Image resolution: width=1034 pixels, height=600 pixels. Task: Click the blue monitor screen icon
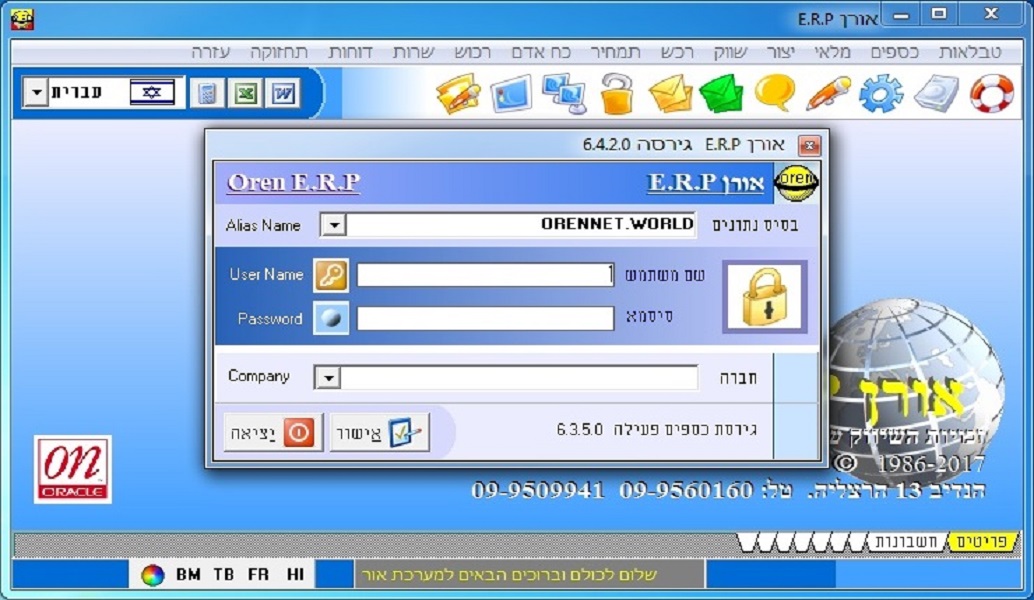511,94
